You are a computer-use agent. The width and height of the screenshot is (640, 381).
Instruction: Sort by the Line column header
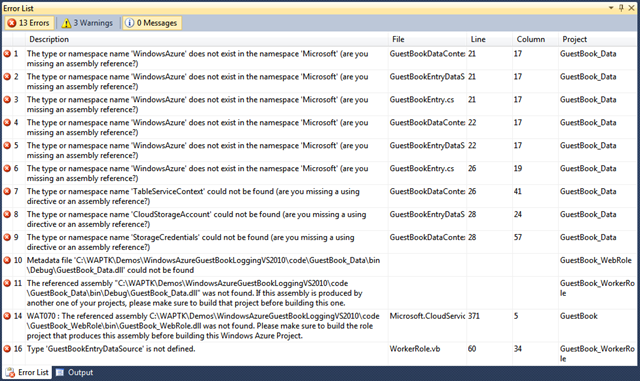(489, 39)
